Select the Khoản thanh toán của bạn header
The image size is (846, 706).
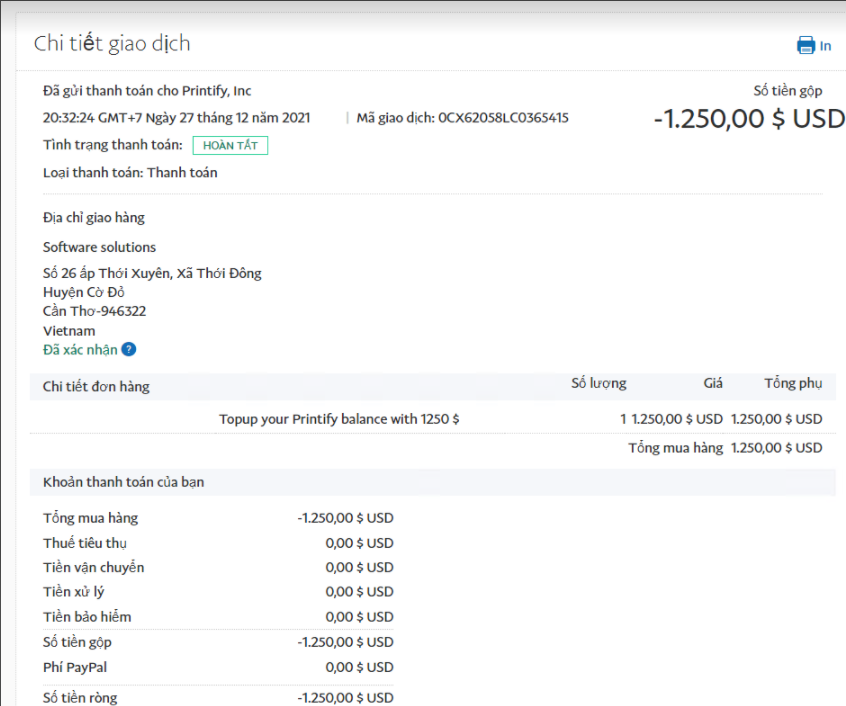(x=124, y=482)
